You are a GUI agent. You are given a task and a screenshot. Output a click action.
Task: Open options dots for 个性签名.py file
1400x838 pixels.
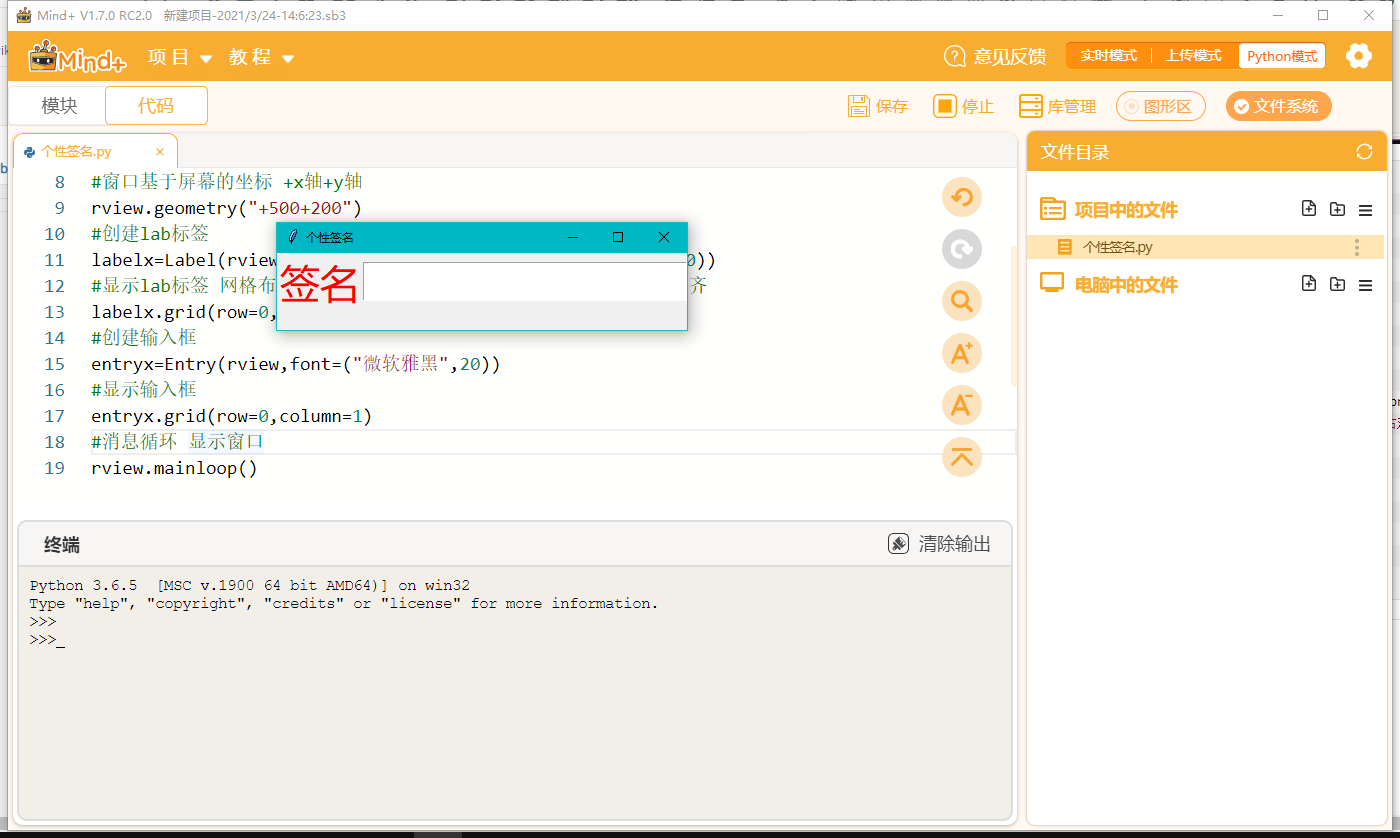1357,247
